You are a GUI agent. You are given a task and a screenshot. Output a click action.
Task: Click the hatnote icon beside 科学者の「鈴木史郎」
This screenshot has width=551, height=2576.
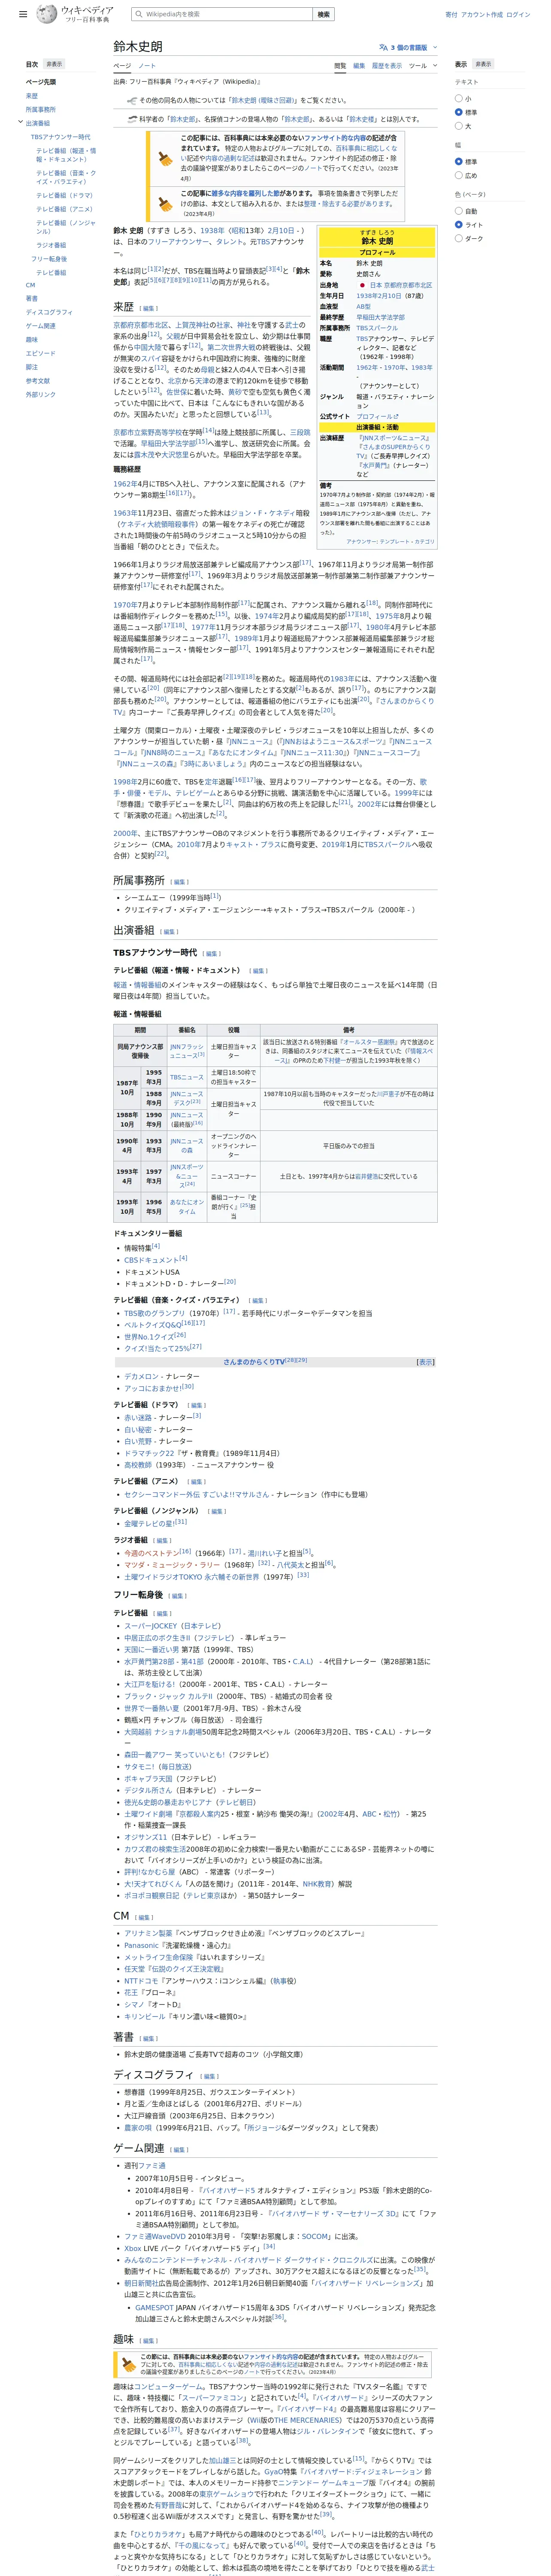[132, 119]
